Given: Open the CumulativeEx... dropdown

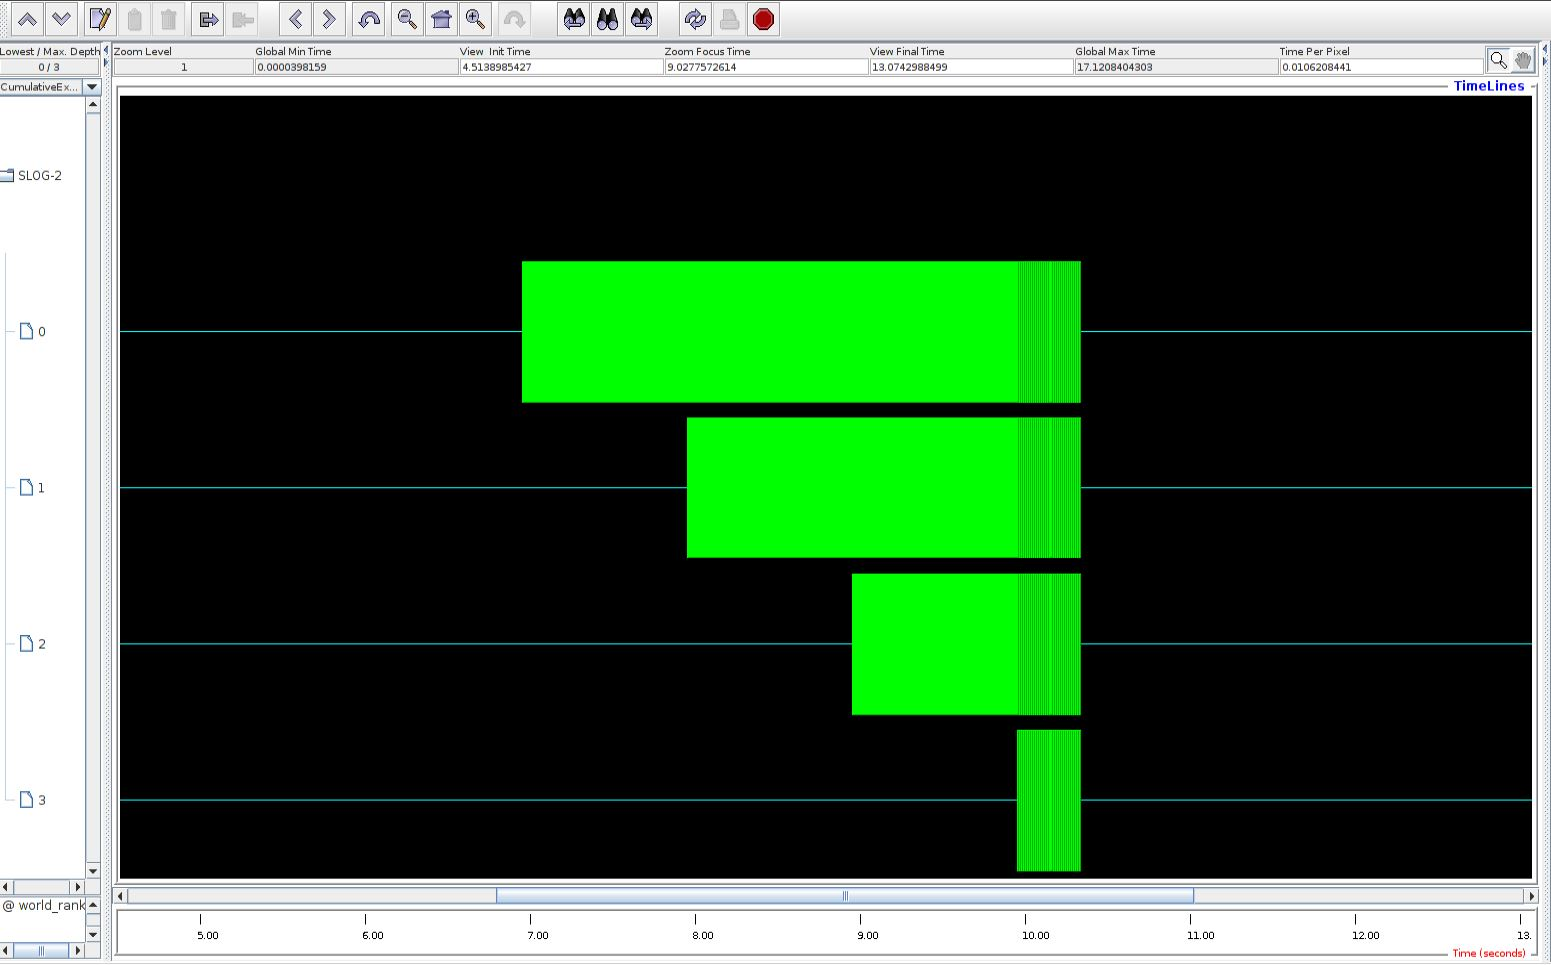Looking at the screenshot, I should coord(92,87).
